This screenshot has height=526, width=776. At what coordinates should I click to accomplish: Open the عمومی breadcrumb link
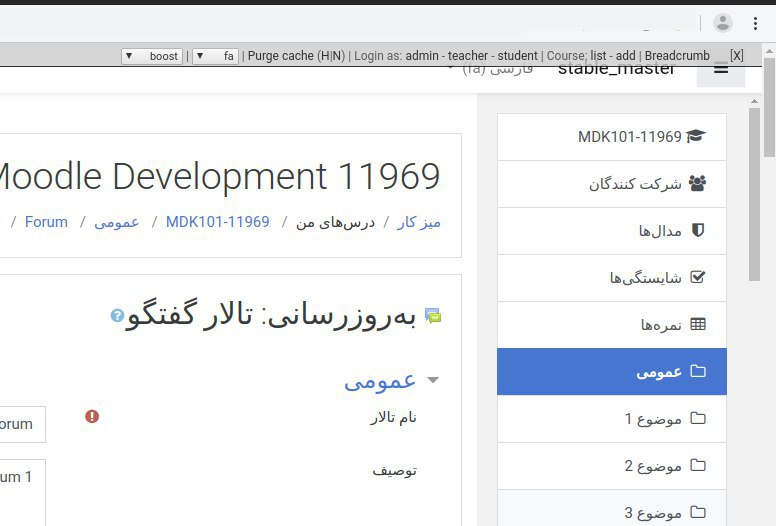pyautogui.click(x=116, y=222)
